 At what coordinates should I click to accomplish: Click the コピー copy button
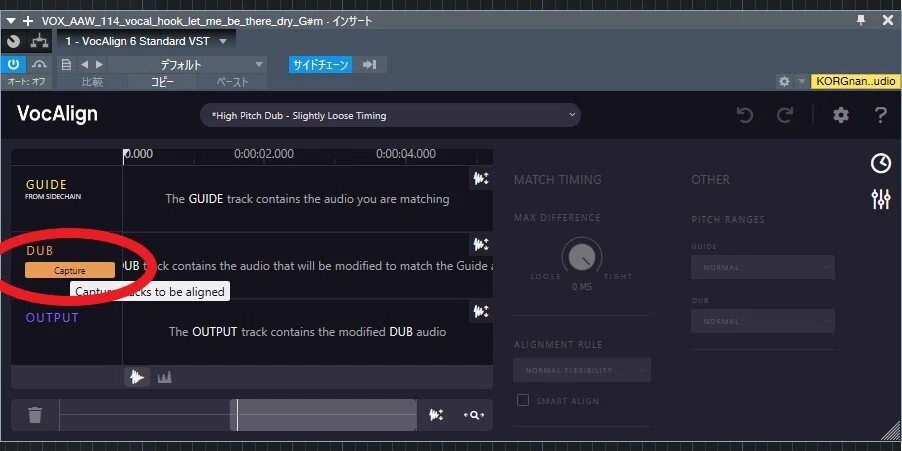(162, 82)
